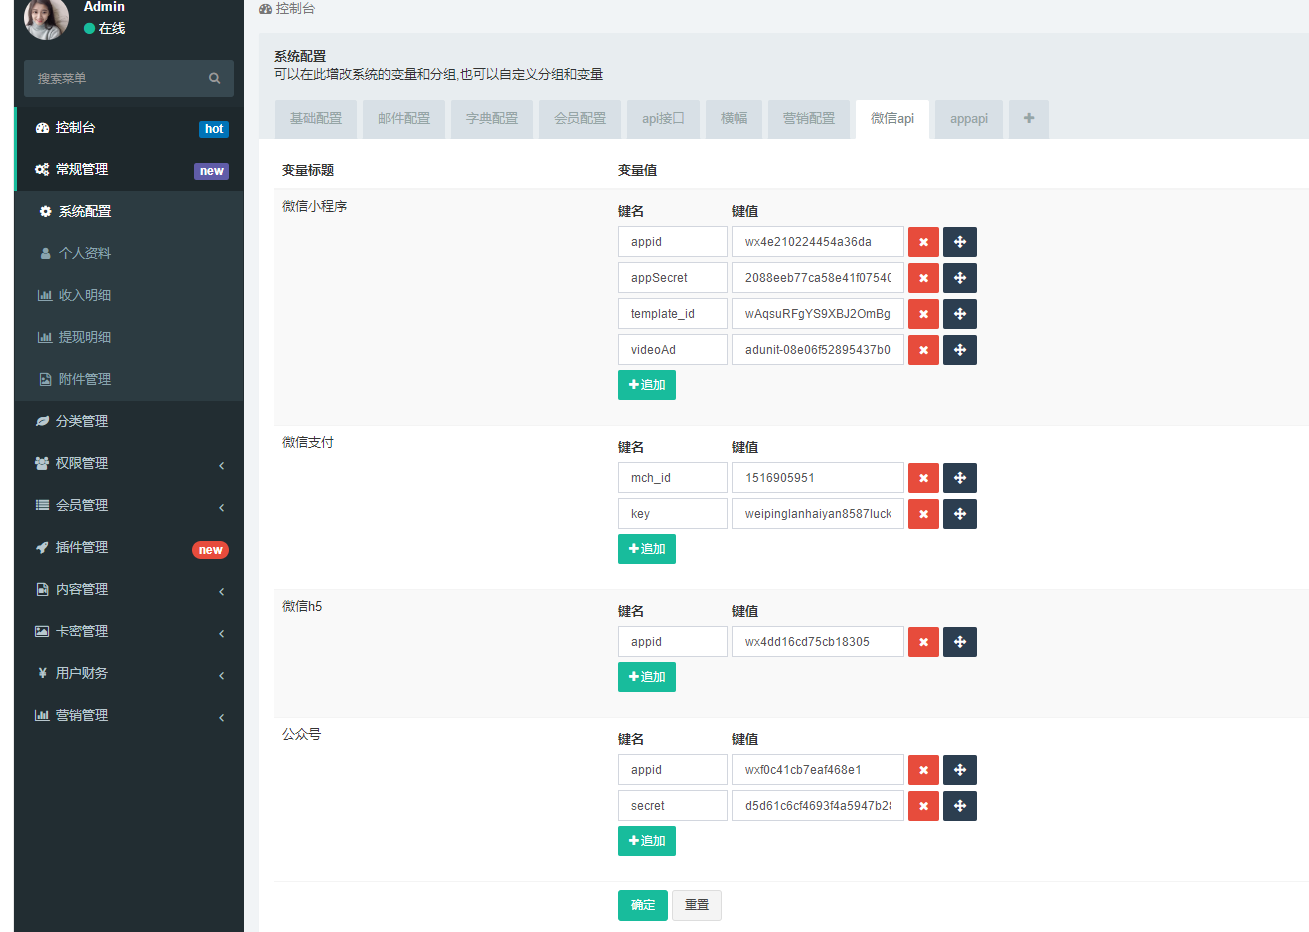Select the 用户财务 currency icon
Screen dimensions: 1309x932
pyautogui.click(x=40, y=675)
